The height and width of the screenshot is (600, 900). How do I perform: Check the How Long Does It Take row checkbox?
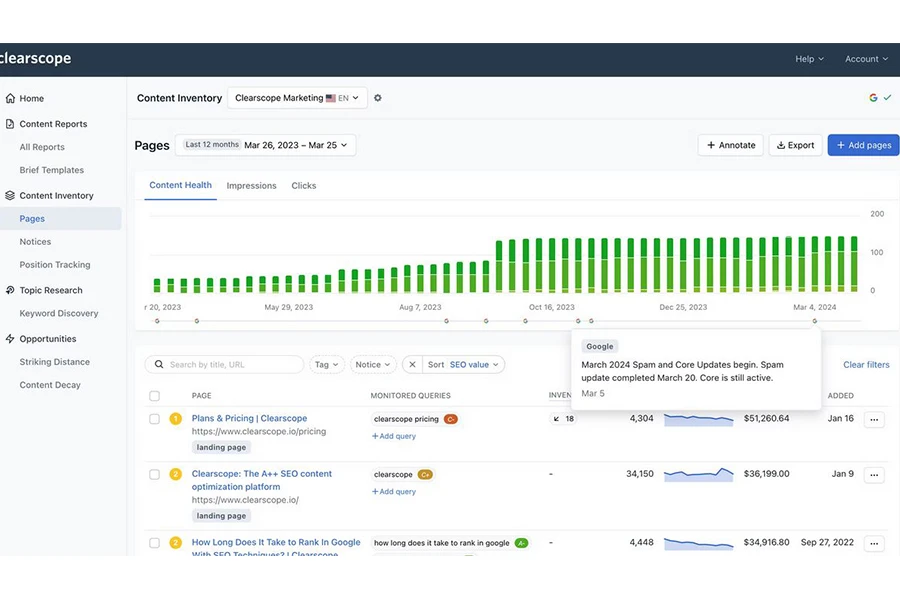(154, 543)
